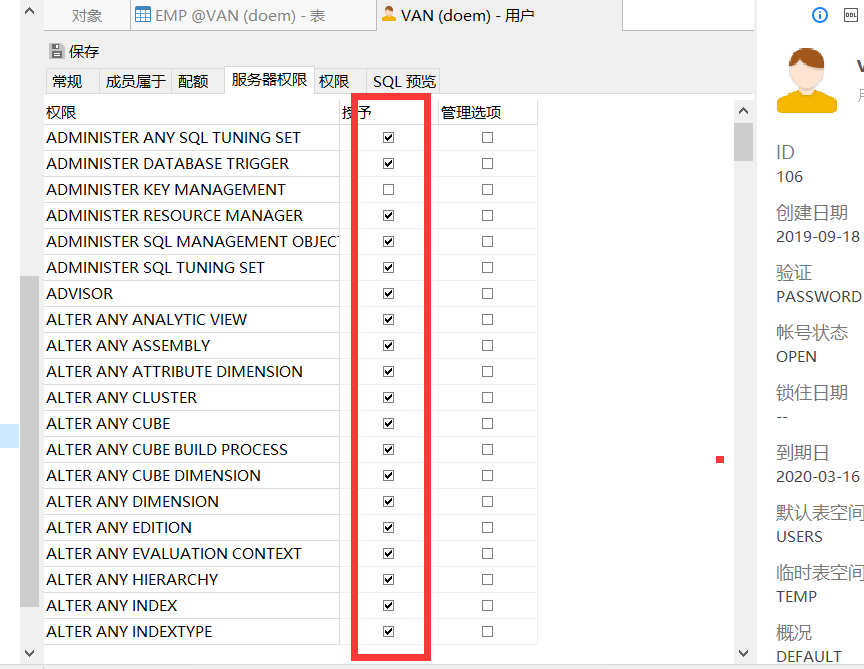This screenshot has height=669, width=864.
Task: Select the ALTER ANY CUBE BUILD PROCESS row
Action: pyautogui.click(x=191, y=450)
